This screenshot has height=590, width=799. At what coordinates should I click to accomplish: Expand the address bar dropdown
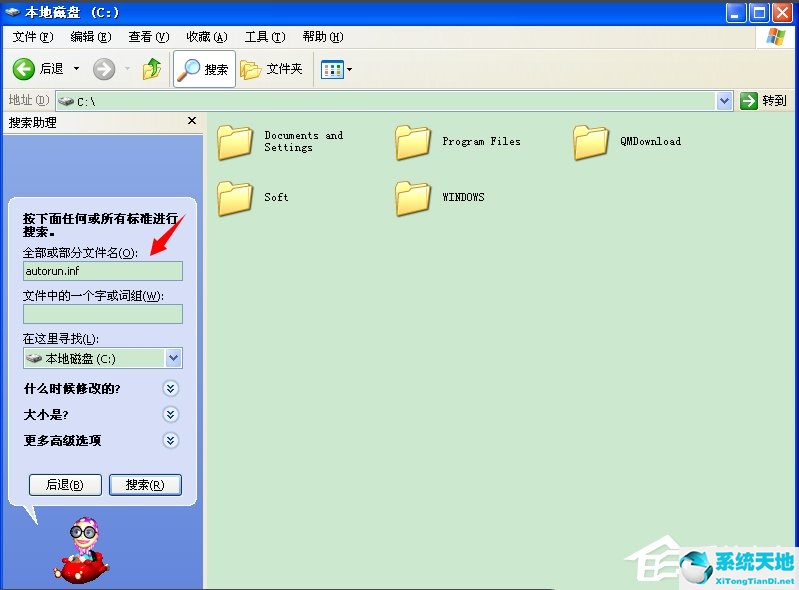click(x=725, y=101)
